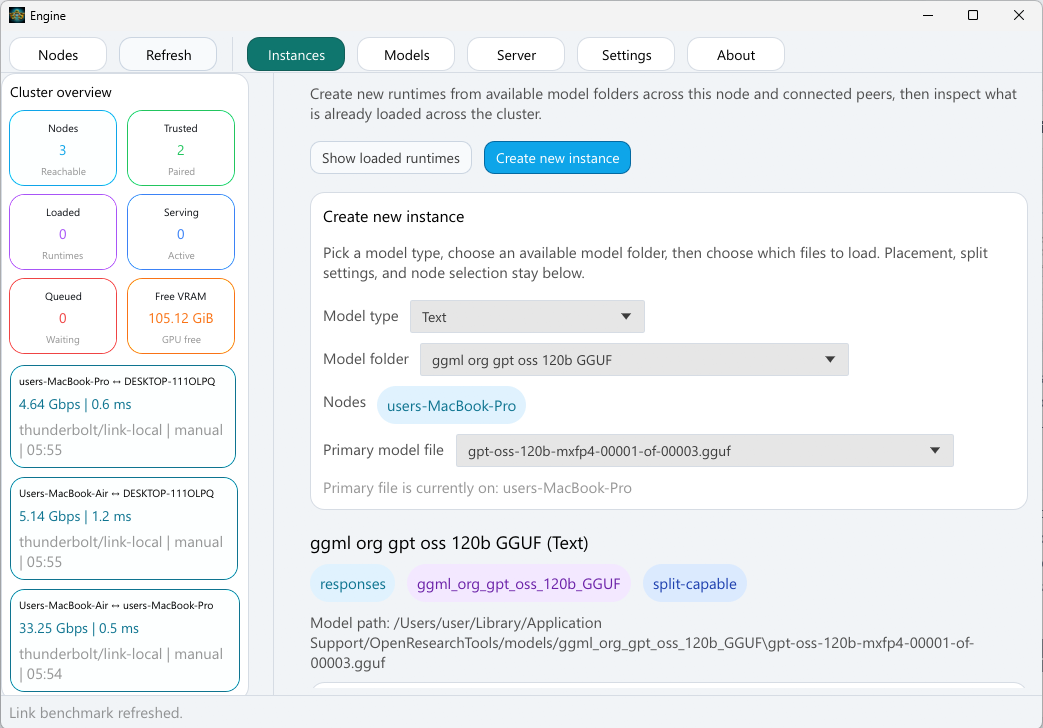Click the Nodes Reachable card
1043x728 pixels.
[63, 148]
